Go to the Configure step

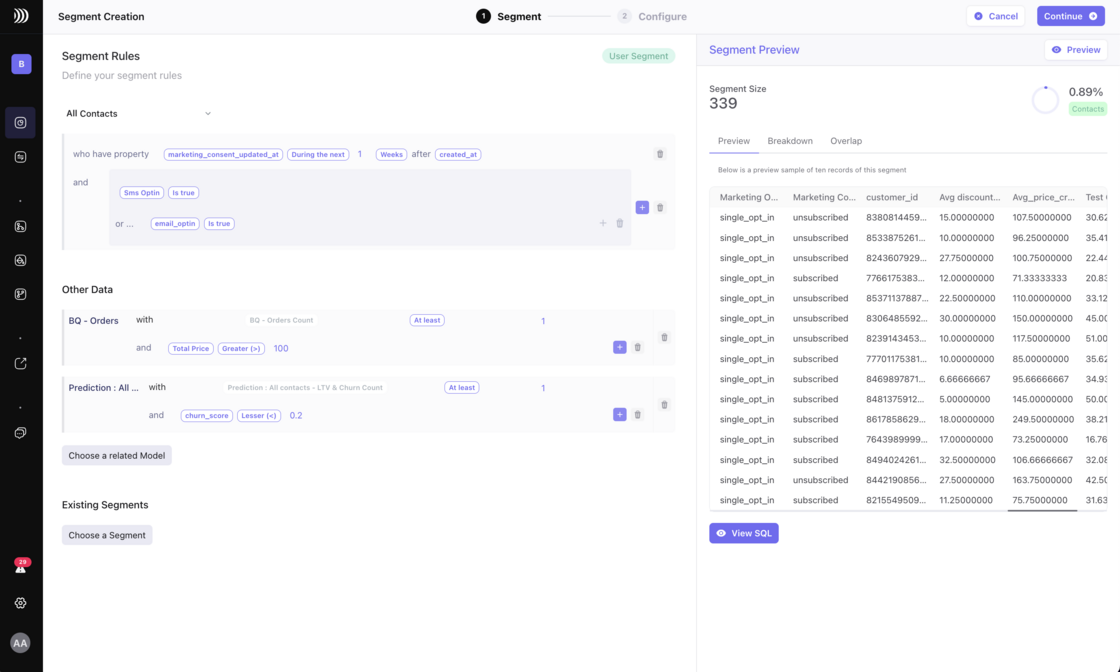tap(652, 16)
